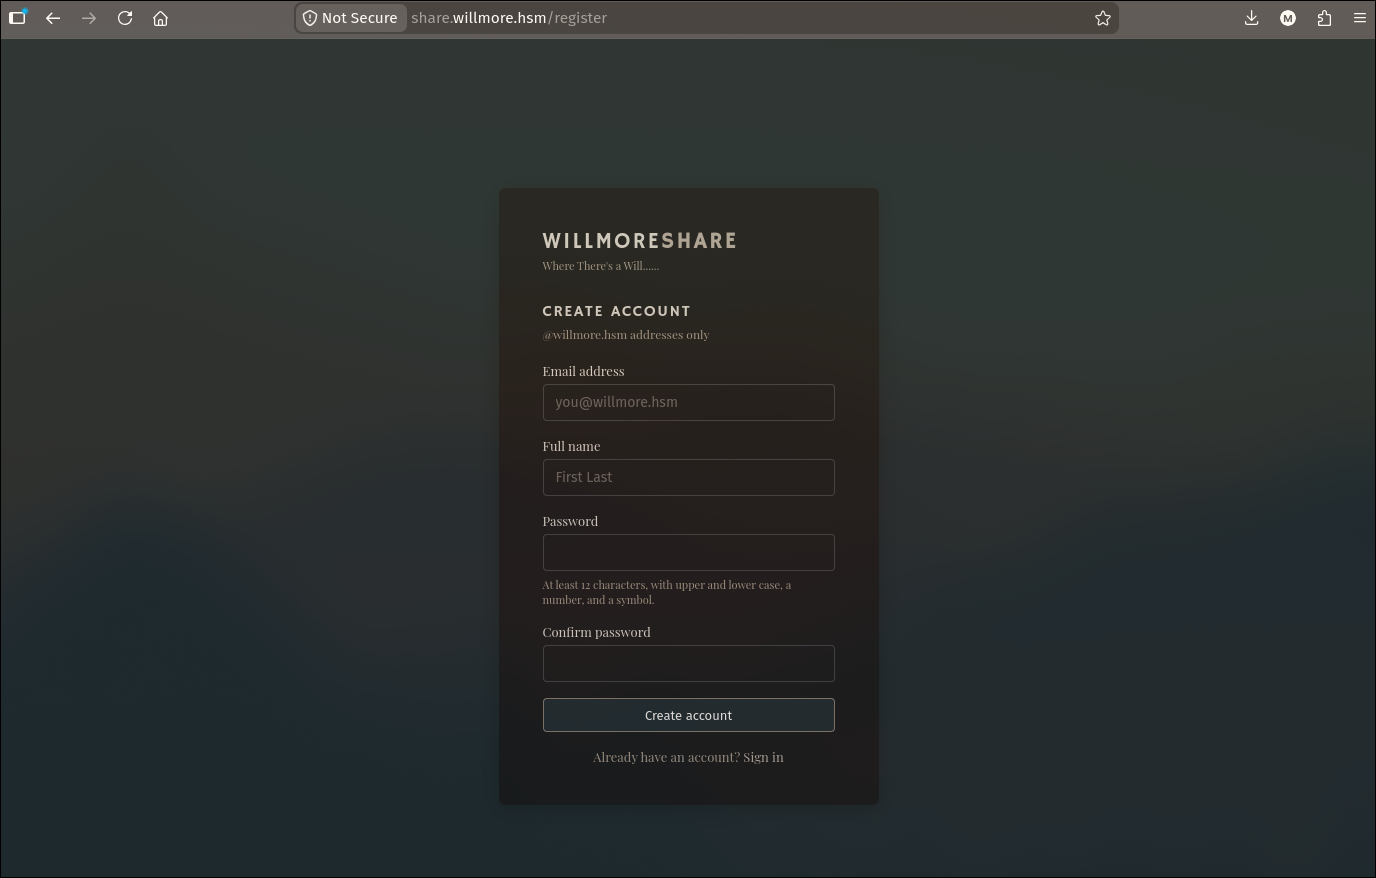Focus the Confirm password field
1376x878 pixels.
(x=688, y=663)
